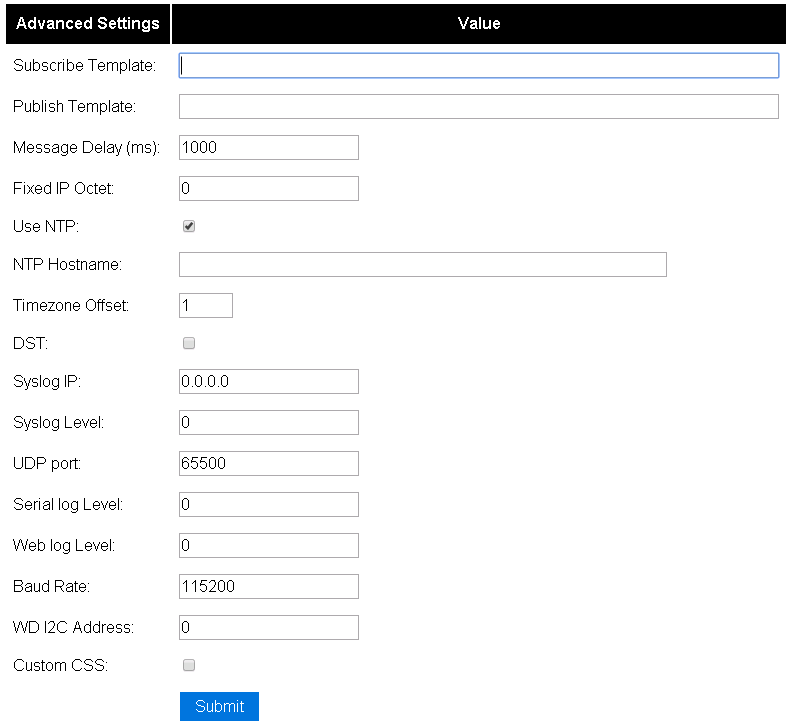Viewport: 792px width, 728px height.
Task: Tick the Custom CSS checkbox
Action: 189,665
